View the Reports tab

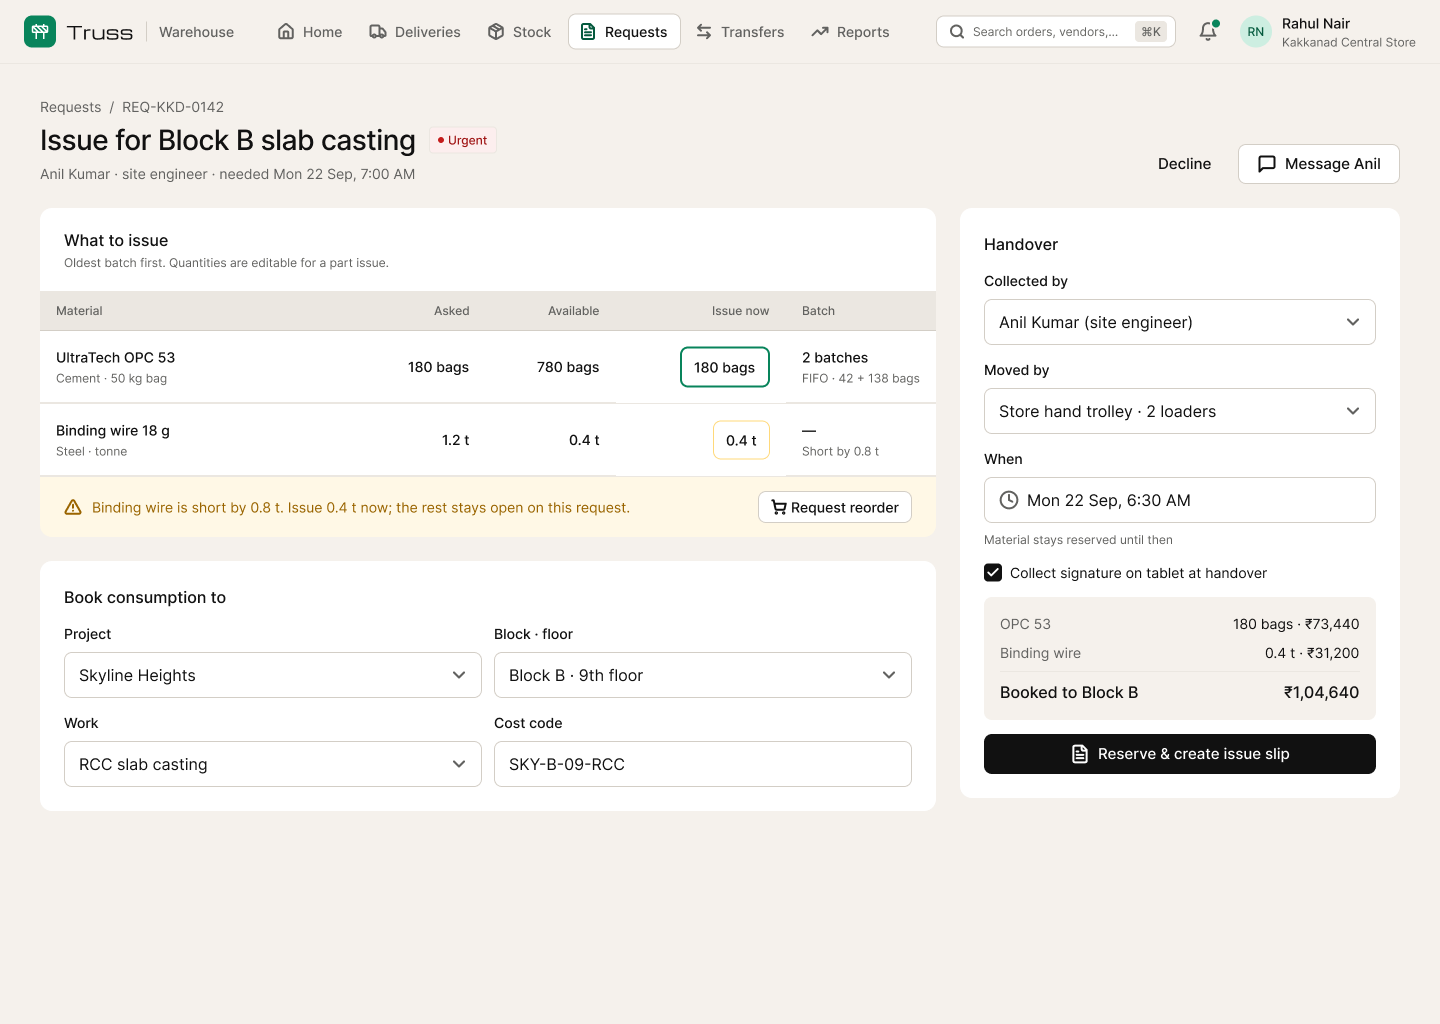click(x=851, y=32)
